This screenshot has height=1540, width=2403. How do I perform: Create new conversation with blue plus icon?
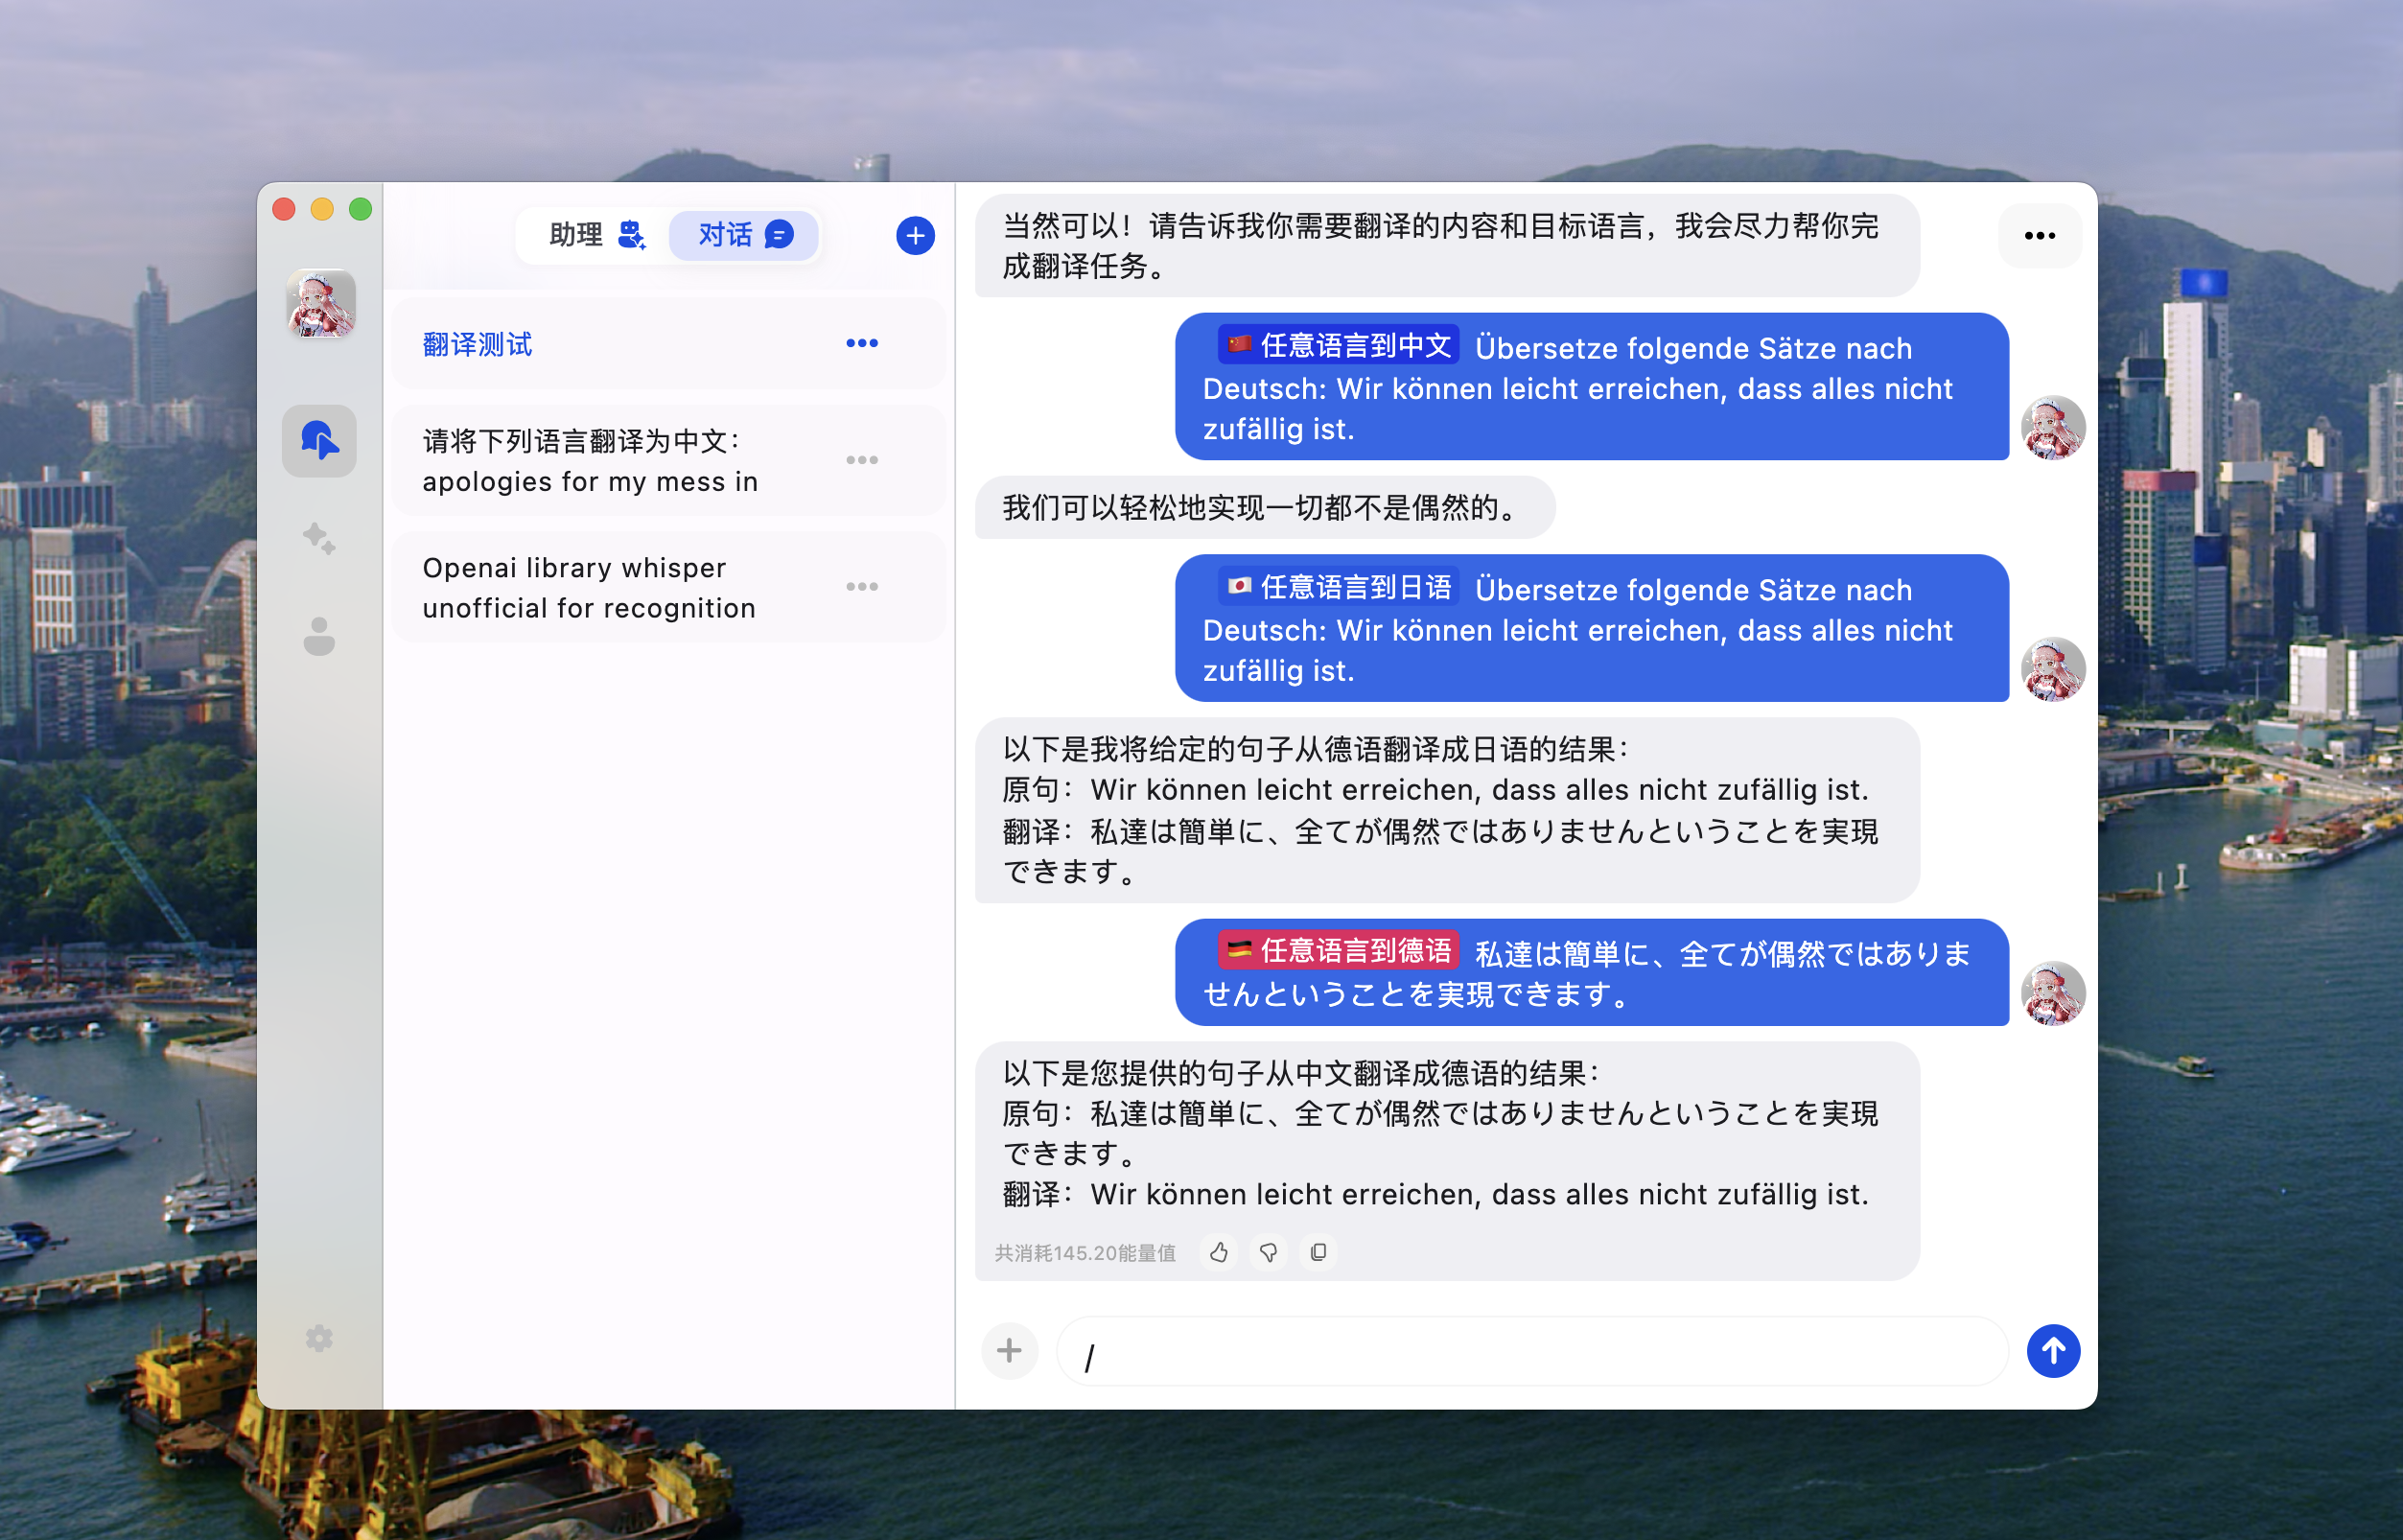tap(914, 236)
